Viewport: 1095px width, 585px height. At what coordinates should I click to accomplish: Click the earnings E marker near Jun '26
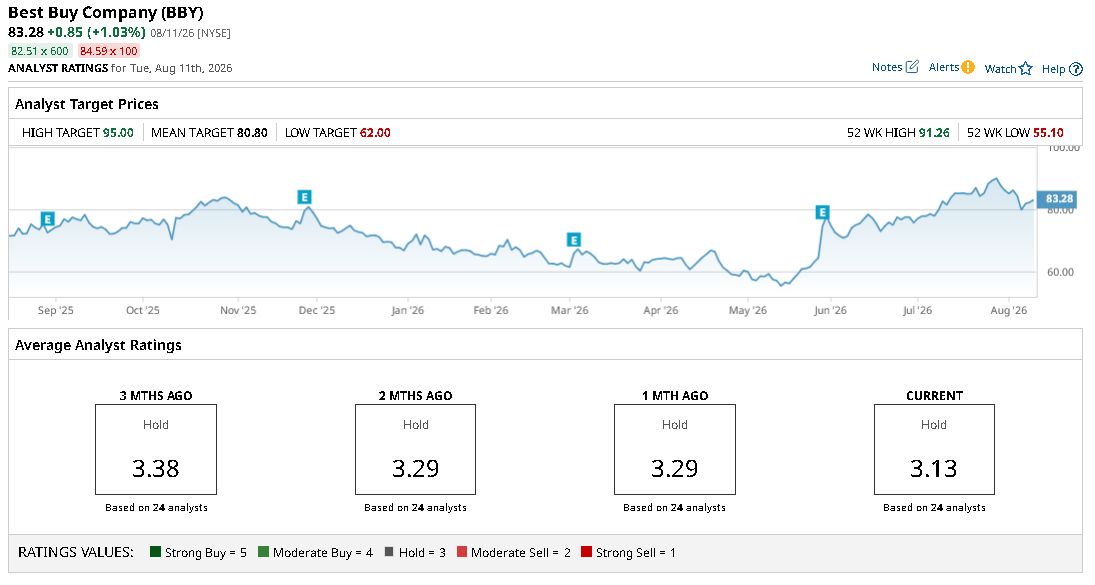(x=823, y=212)
